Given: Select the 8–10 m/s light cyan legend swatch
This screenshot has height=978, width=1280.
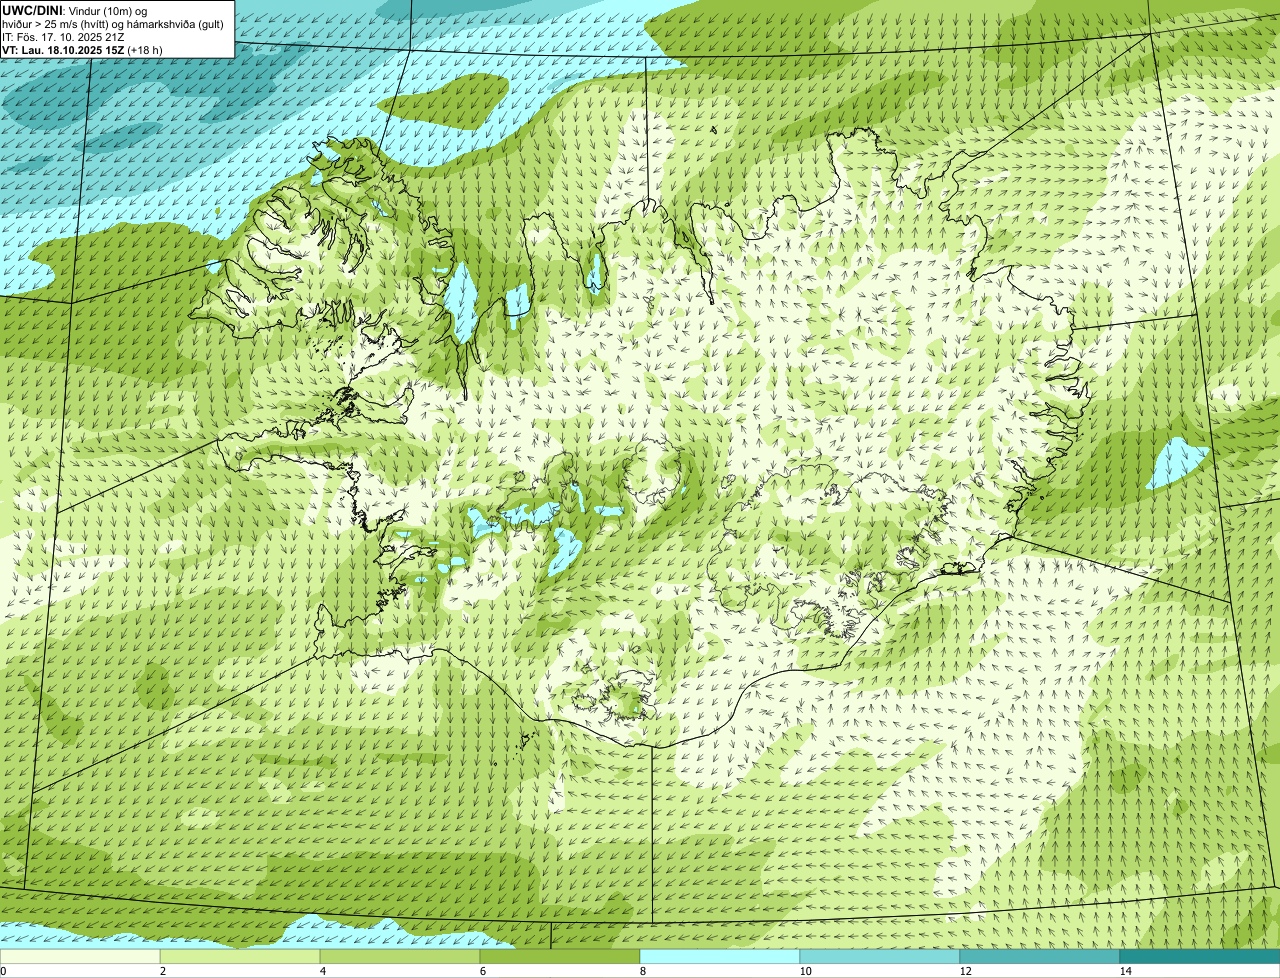Looking at the screenshot, I should pyautogui.click(x=720, y=956).
